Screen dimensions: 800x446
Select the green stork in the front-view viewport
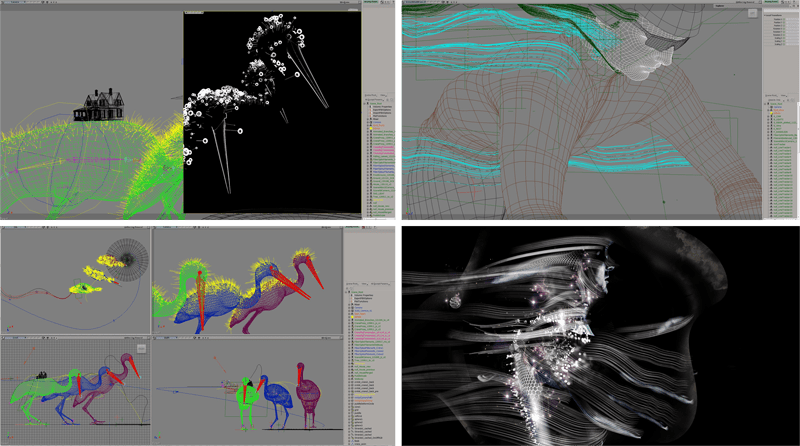(246, 403)
